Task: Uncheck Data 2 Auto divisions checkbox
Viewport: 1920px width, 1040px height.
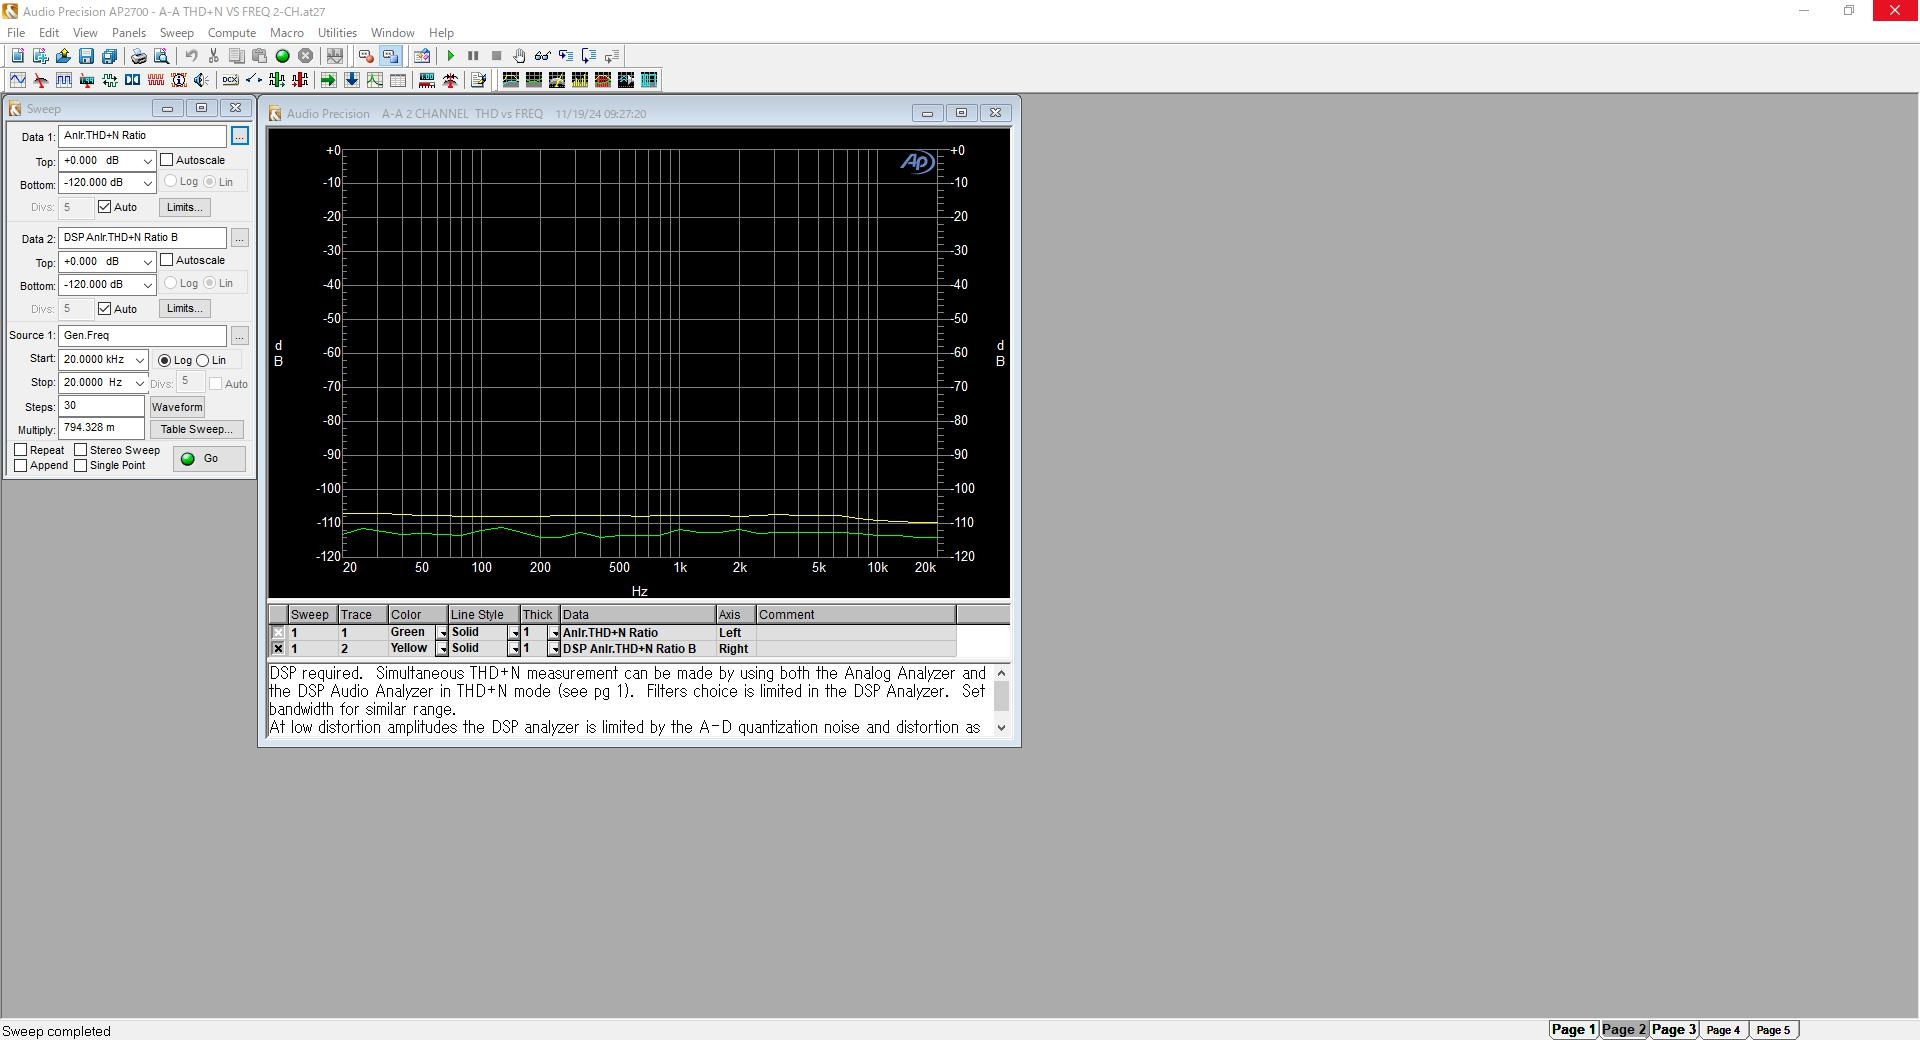Action: point(105,309)
